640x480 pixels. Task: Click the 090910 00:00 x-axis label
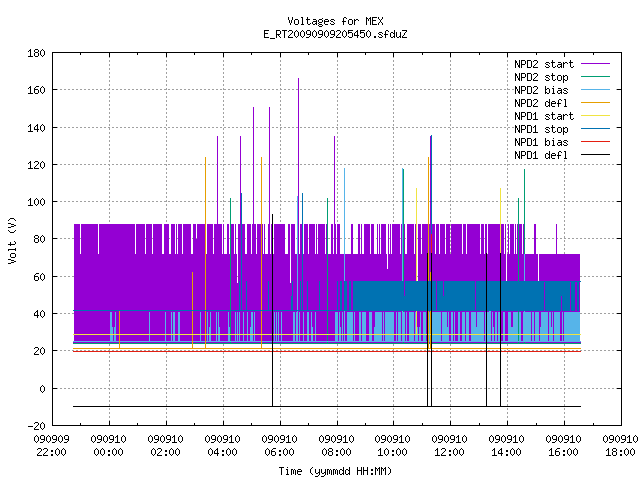(109, 446)
